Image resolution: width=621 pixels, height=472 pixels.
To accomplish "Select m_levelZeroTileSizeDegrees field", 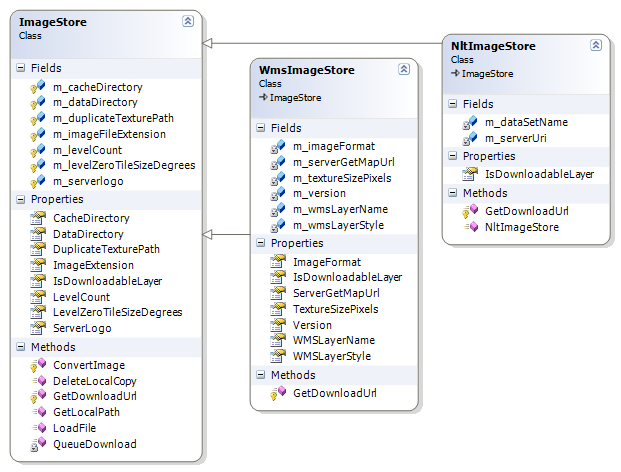I will pos(124,165).
